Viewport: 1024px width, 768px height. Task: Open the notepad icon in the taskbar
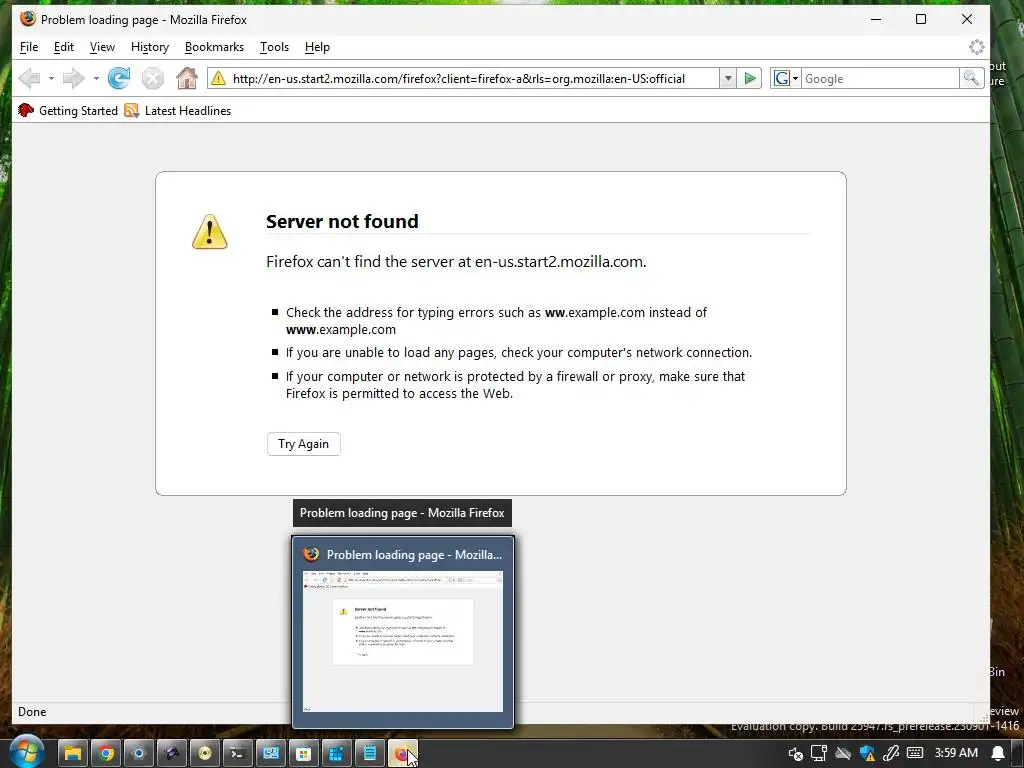pos(370,754)
